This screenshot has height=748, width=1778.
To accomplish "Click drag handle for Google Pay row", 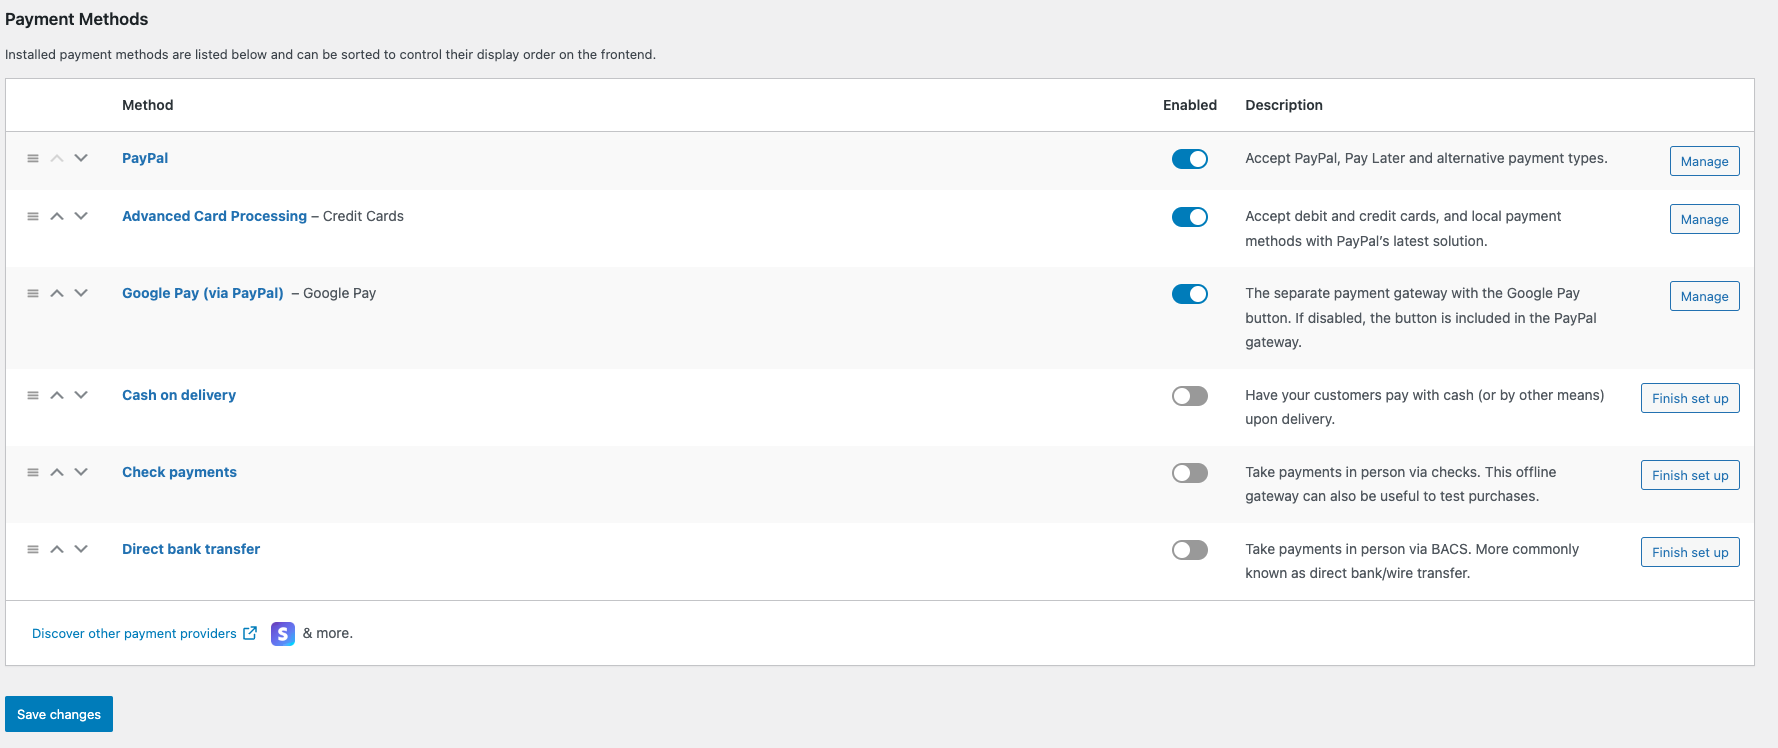I will (33, 293).
